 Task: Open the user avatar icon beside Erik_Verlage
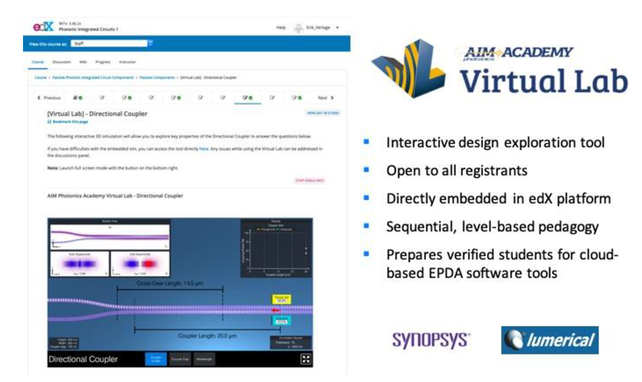298,28
